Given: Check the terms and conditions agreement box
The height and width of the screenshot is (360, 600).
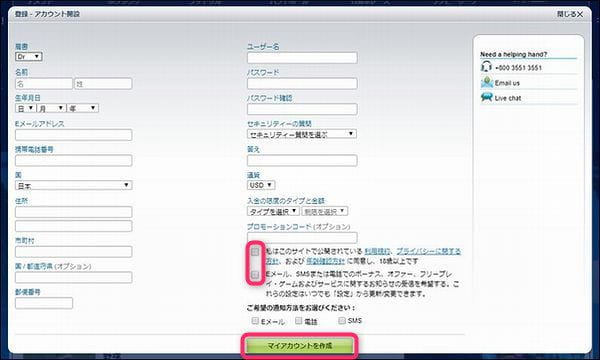Looking at the screenshot, I should tap(255, 252).
